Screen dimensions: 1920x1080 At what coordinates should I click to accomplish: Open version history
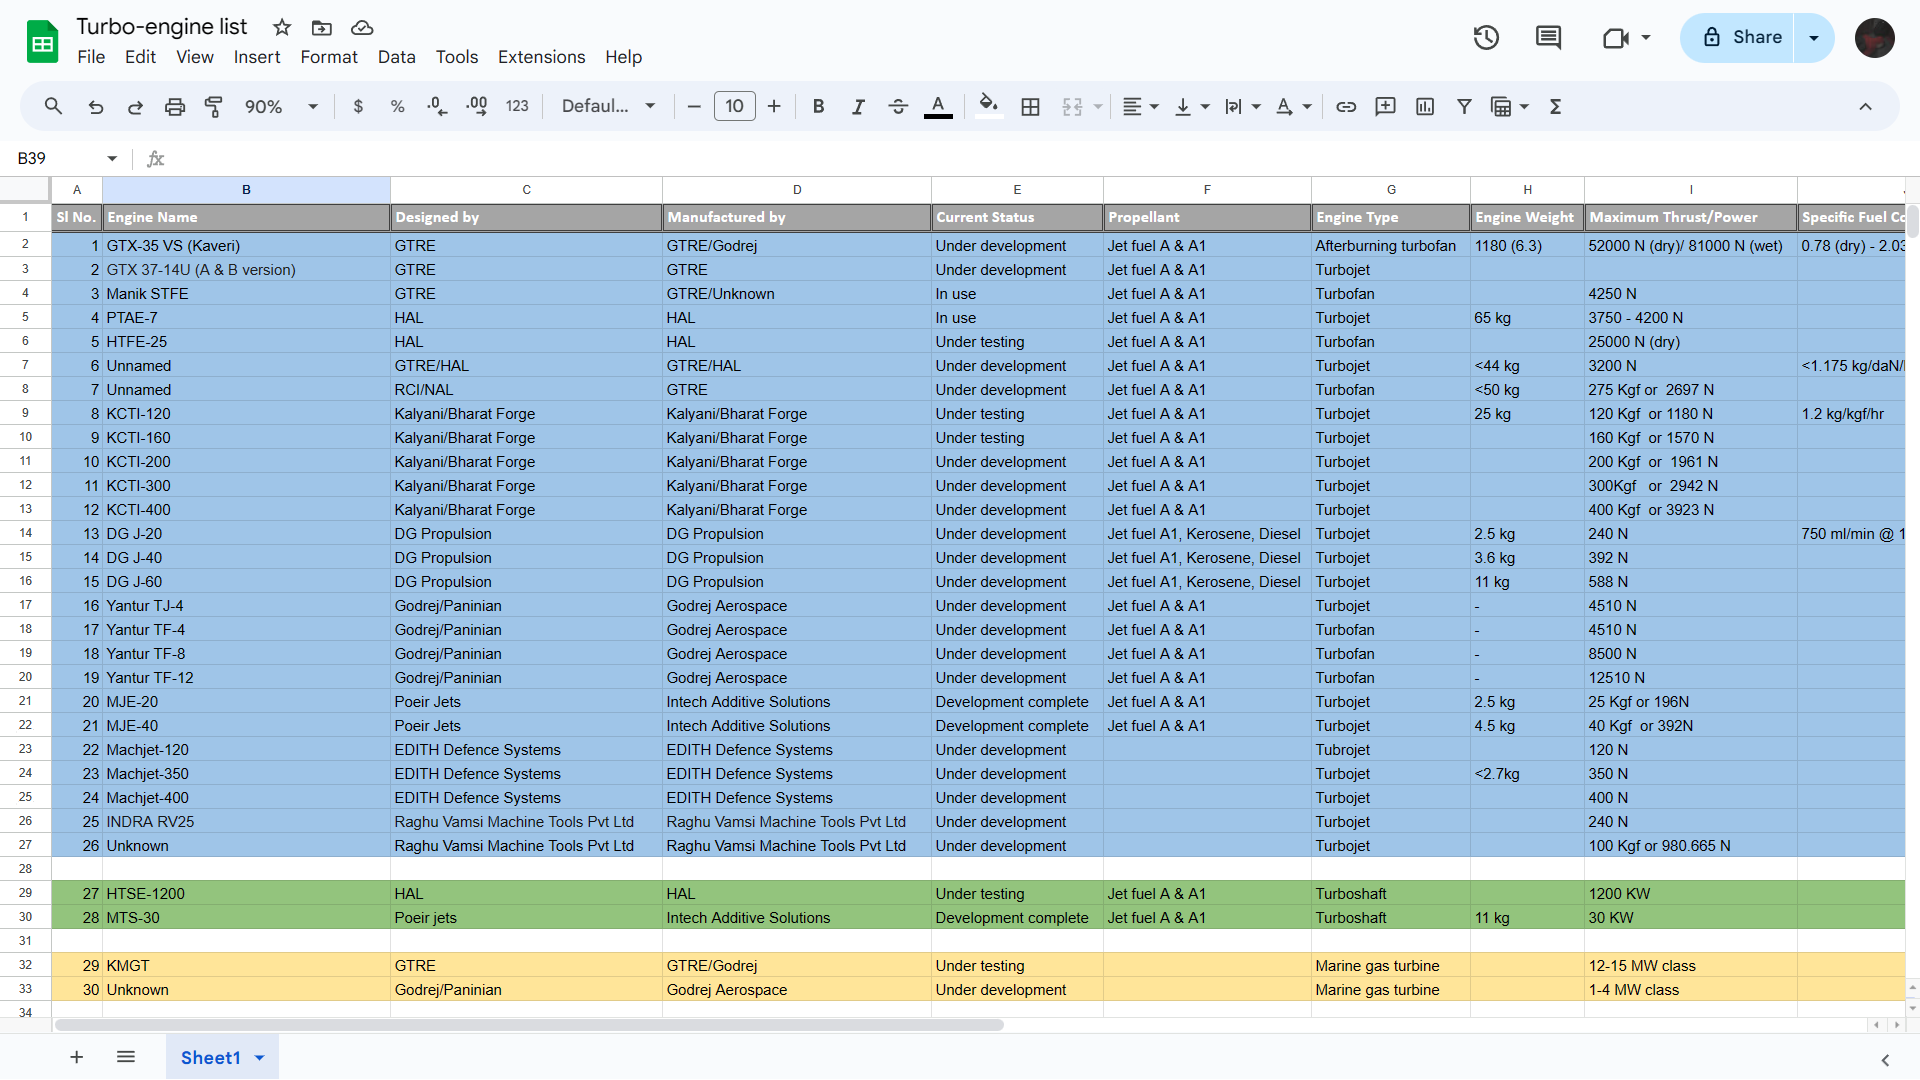1486,37
